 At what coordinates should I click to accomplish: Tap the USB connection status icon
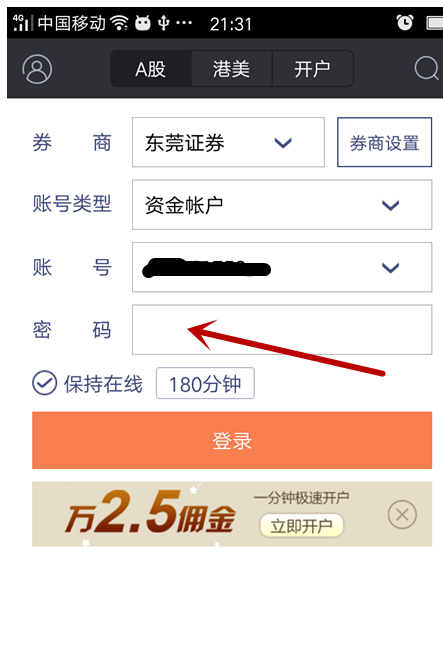164,23
